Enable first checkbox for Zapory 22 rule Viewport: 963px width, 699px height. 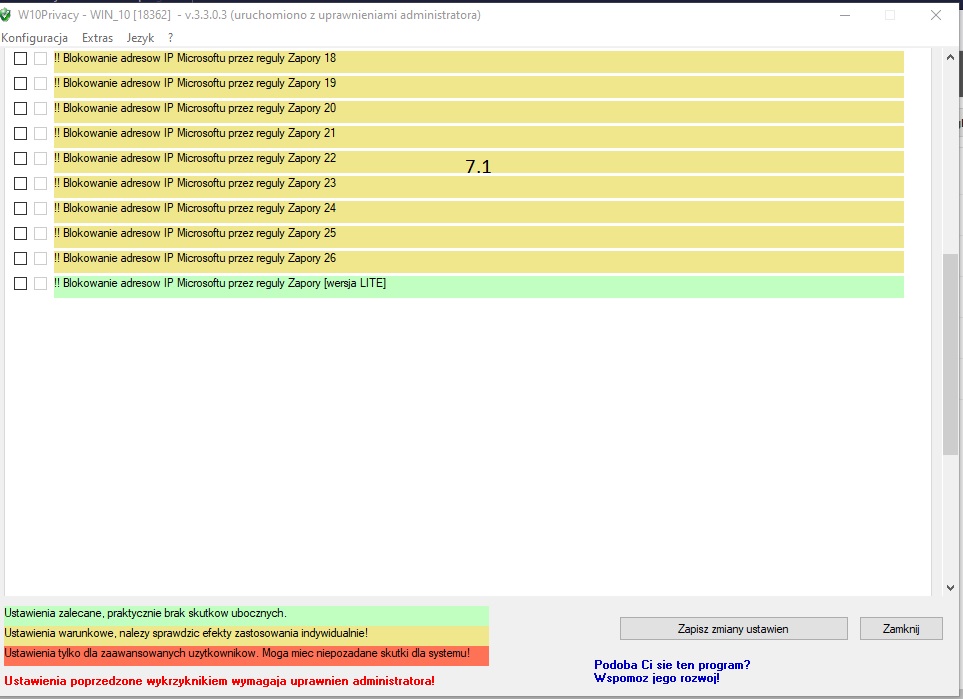point(20,158)
